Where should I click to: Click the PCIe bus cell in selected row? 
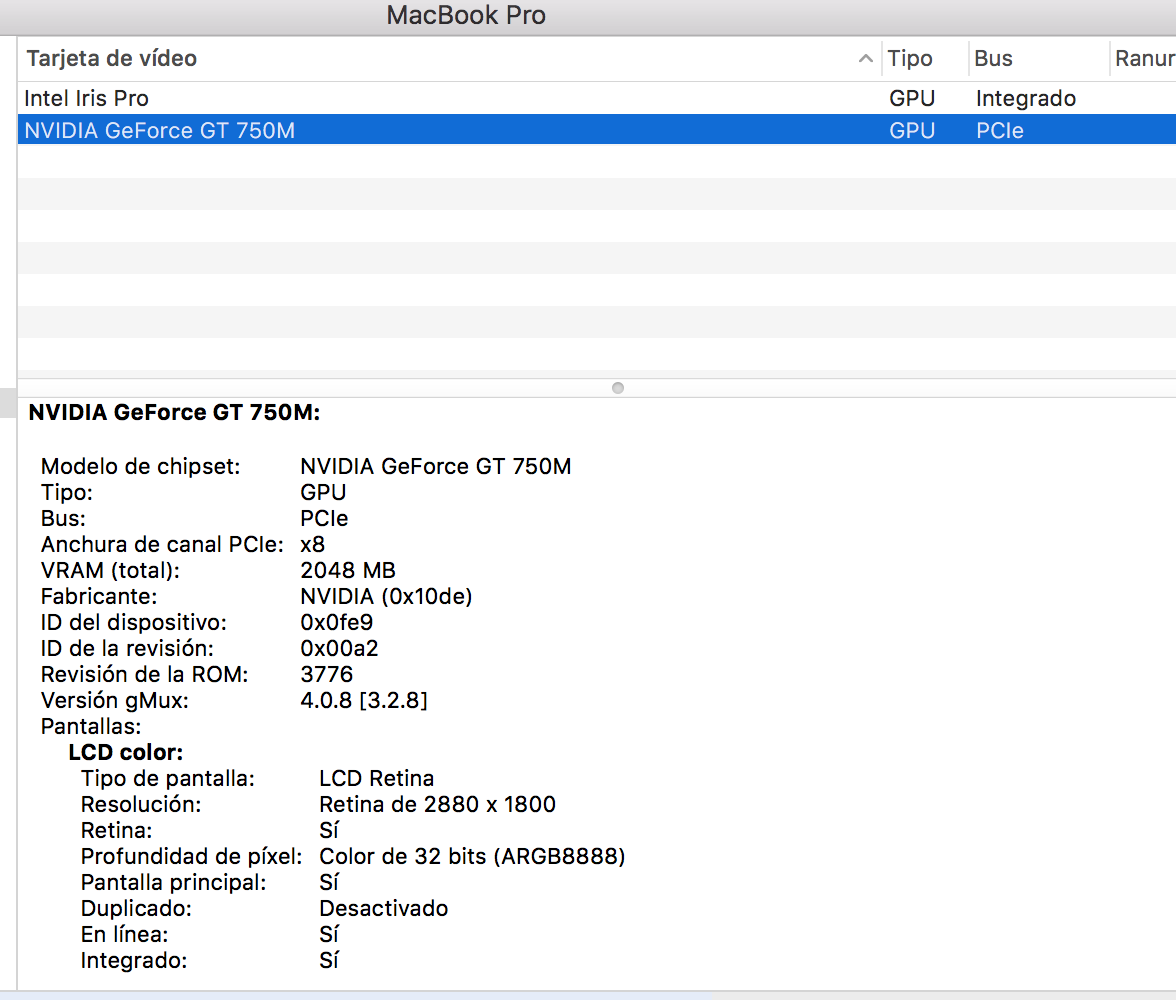coord(999,131)
